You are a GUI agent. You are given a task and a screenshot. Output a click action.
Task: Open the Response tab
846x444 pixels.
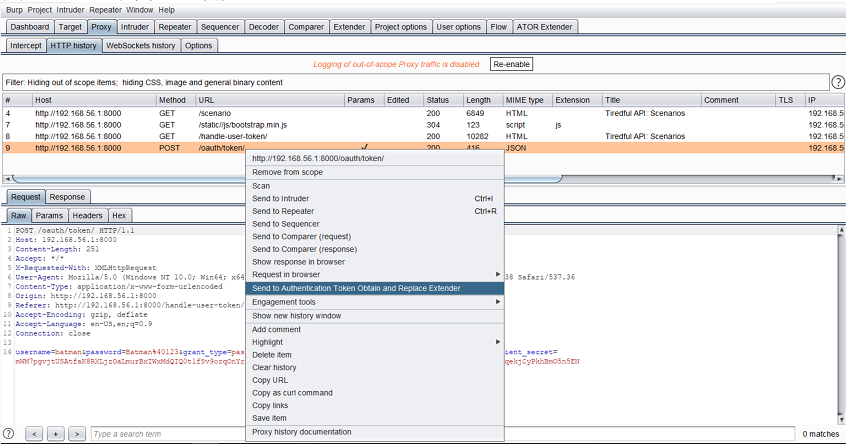coord(67,197)
